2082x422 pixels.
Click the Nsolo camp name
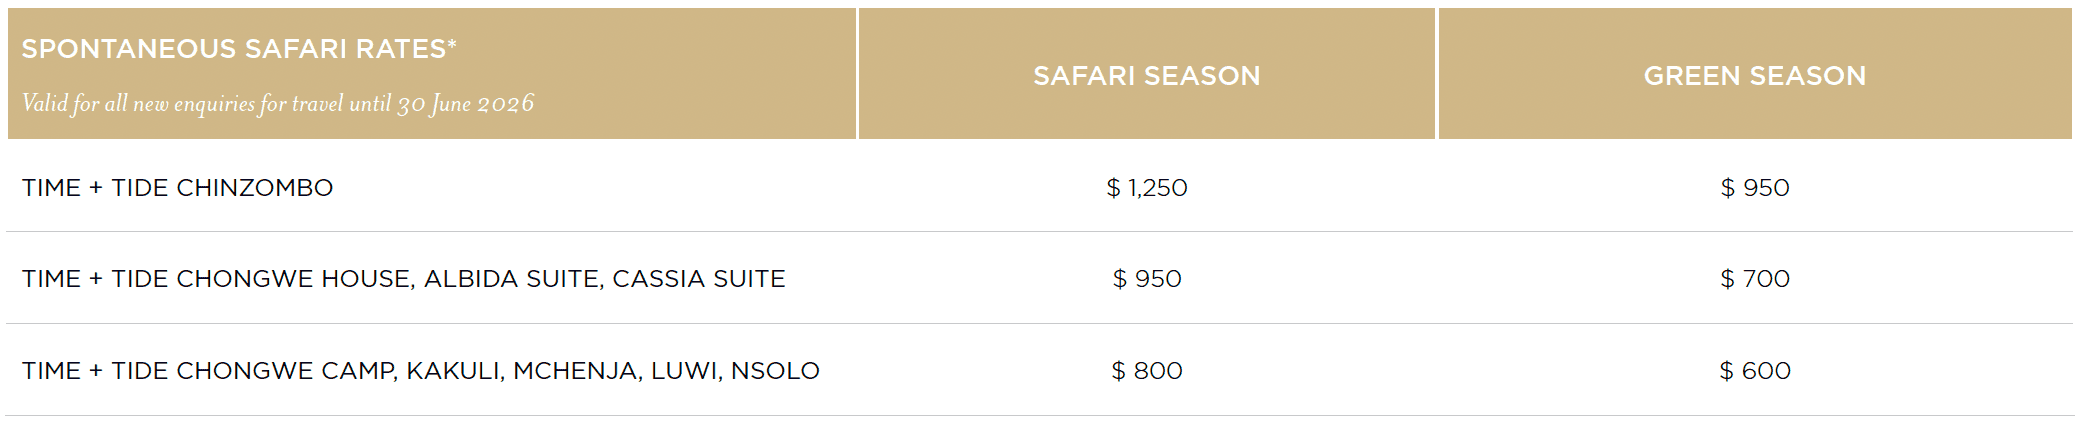(x=775, y=371)
